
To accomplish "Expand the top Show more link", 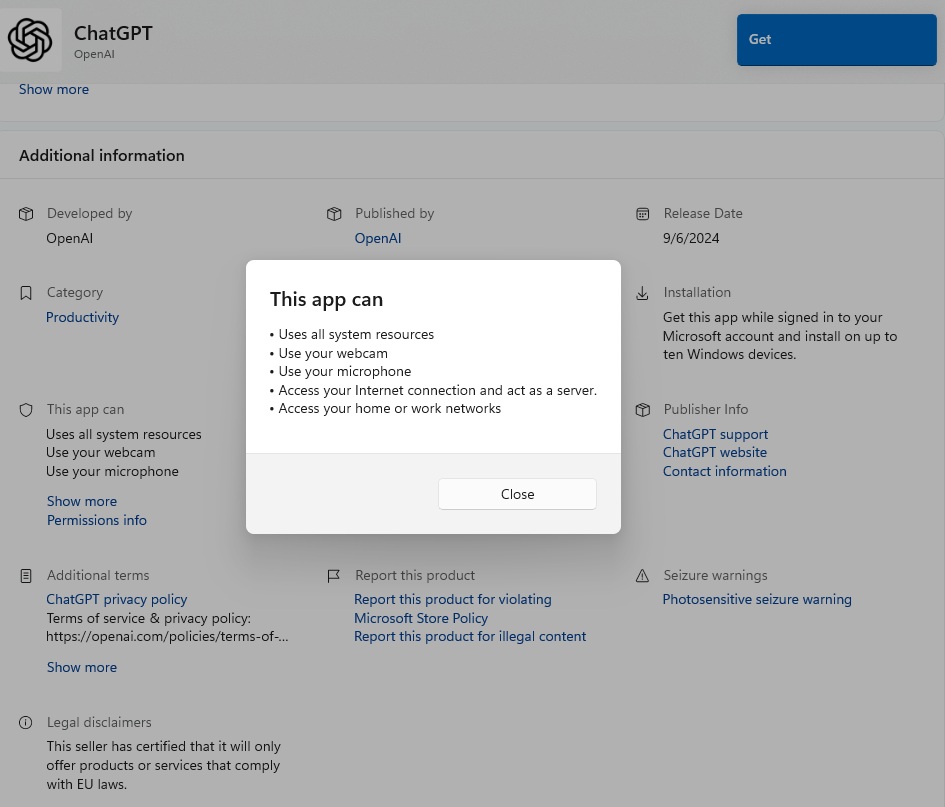I will tap(54, 89).
